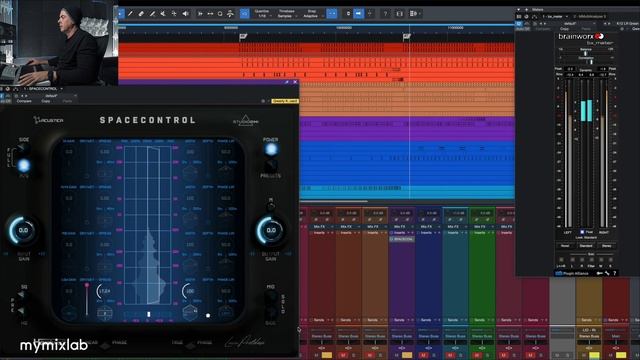Click the 100 dial in SpaceControl display
Viewport: 640px width, 360px height.
point(189,291)
